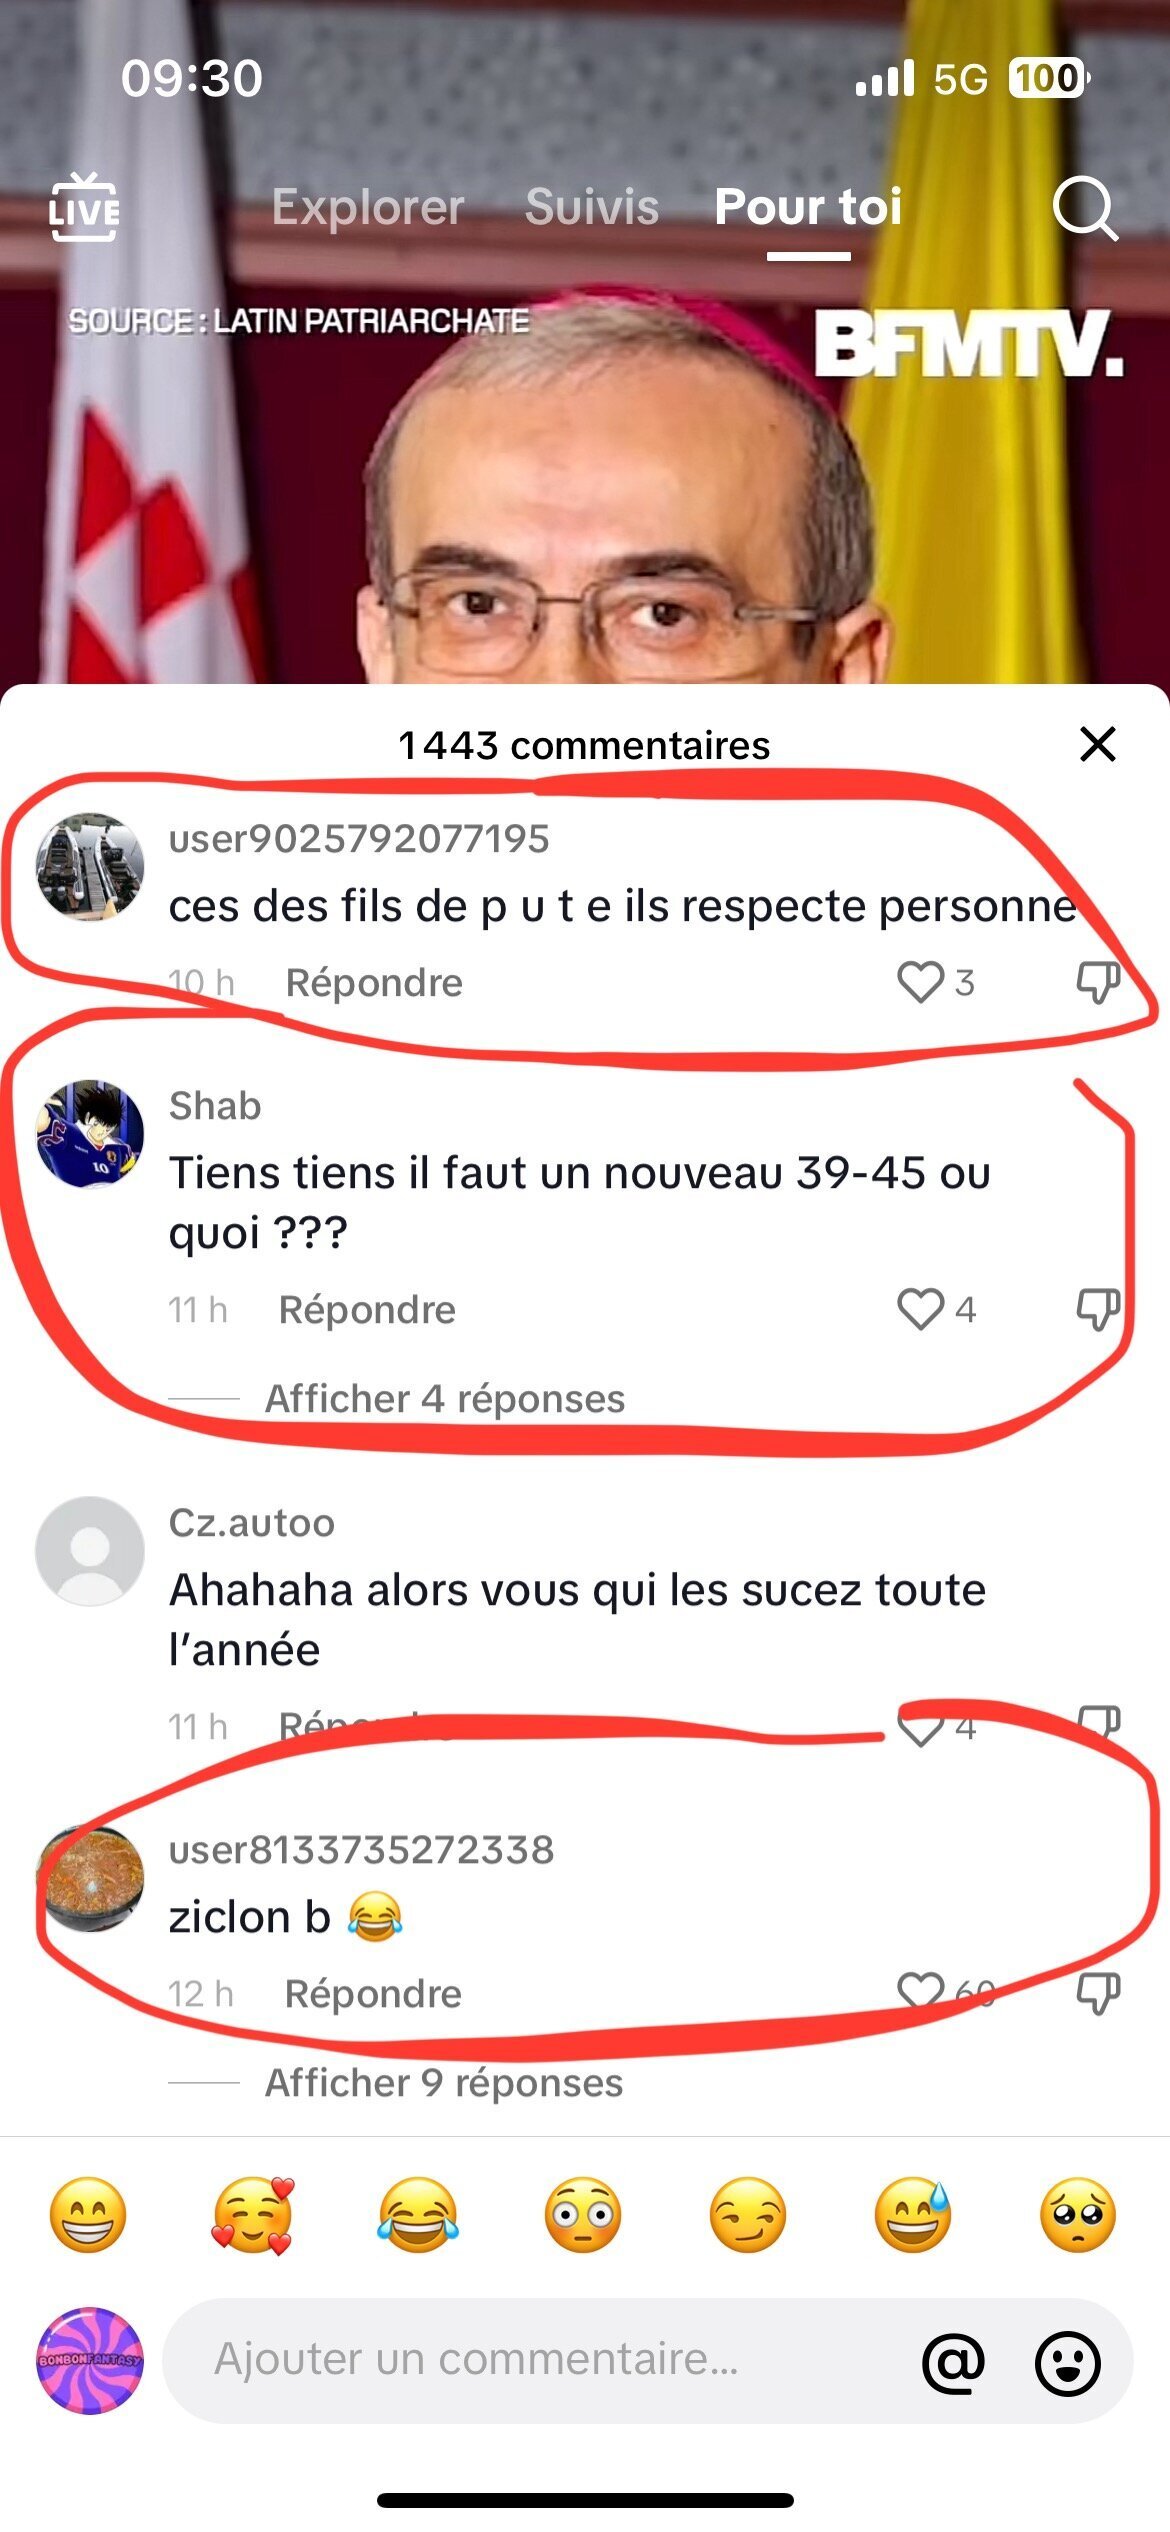This screenshot has width=1170, height=2532.
Task: Tap Répondre under user9025792077195's comment
Action: [x=374, y=983]
